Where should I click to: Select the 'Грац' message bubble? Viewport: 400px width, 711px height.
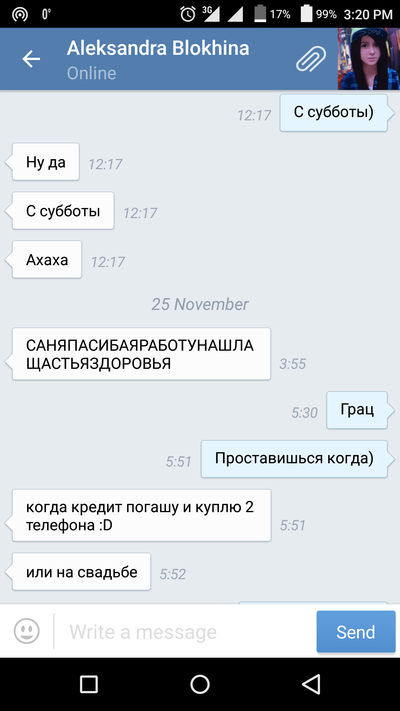click(x=357, y=410)
